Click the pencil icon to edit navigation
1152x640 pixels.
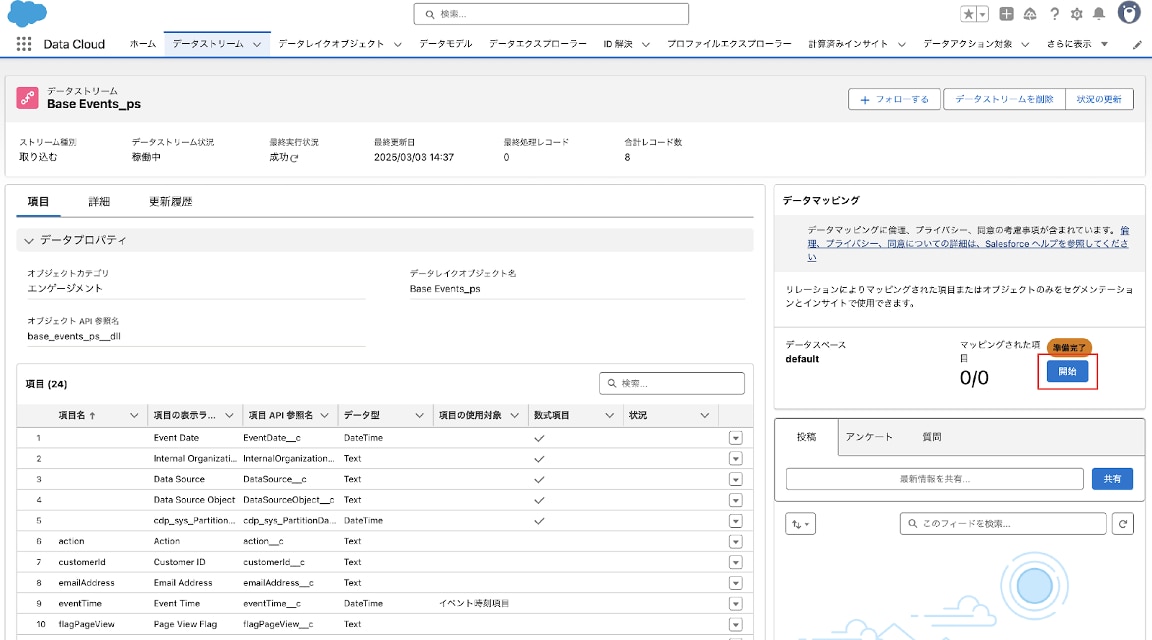(1137, 45)
